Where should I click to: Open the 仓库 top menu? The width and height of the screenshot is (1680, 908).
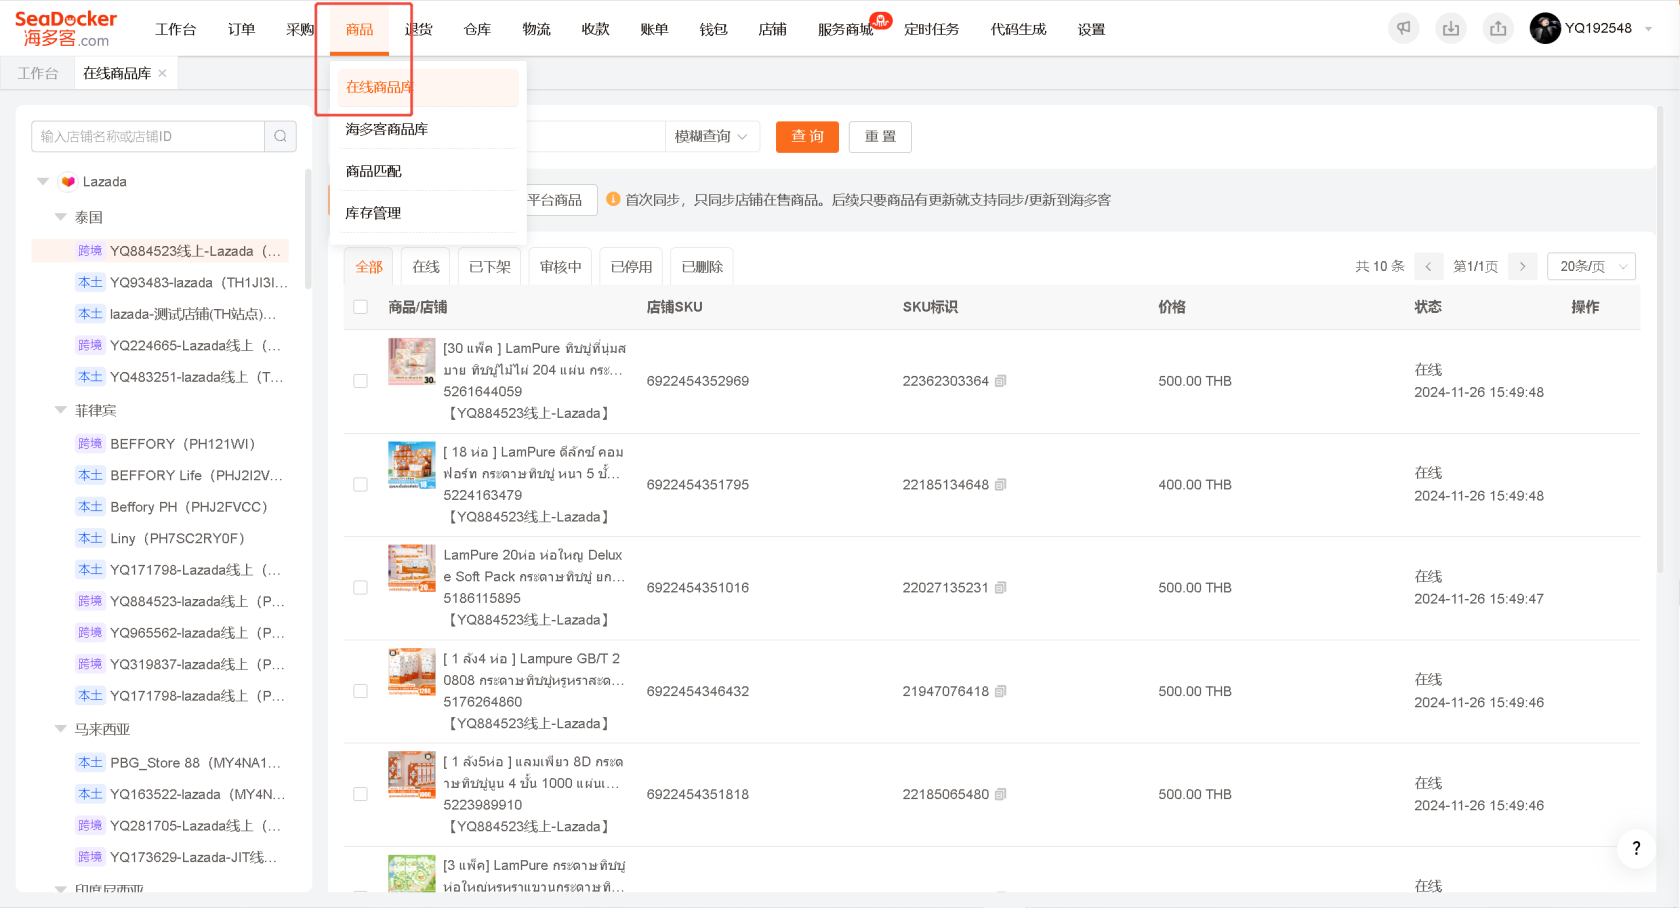(x=478, y=29)
